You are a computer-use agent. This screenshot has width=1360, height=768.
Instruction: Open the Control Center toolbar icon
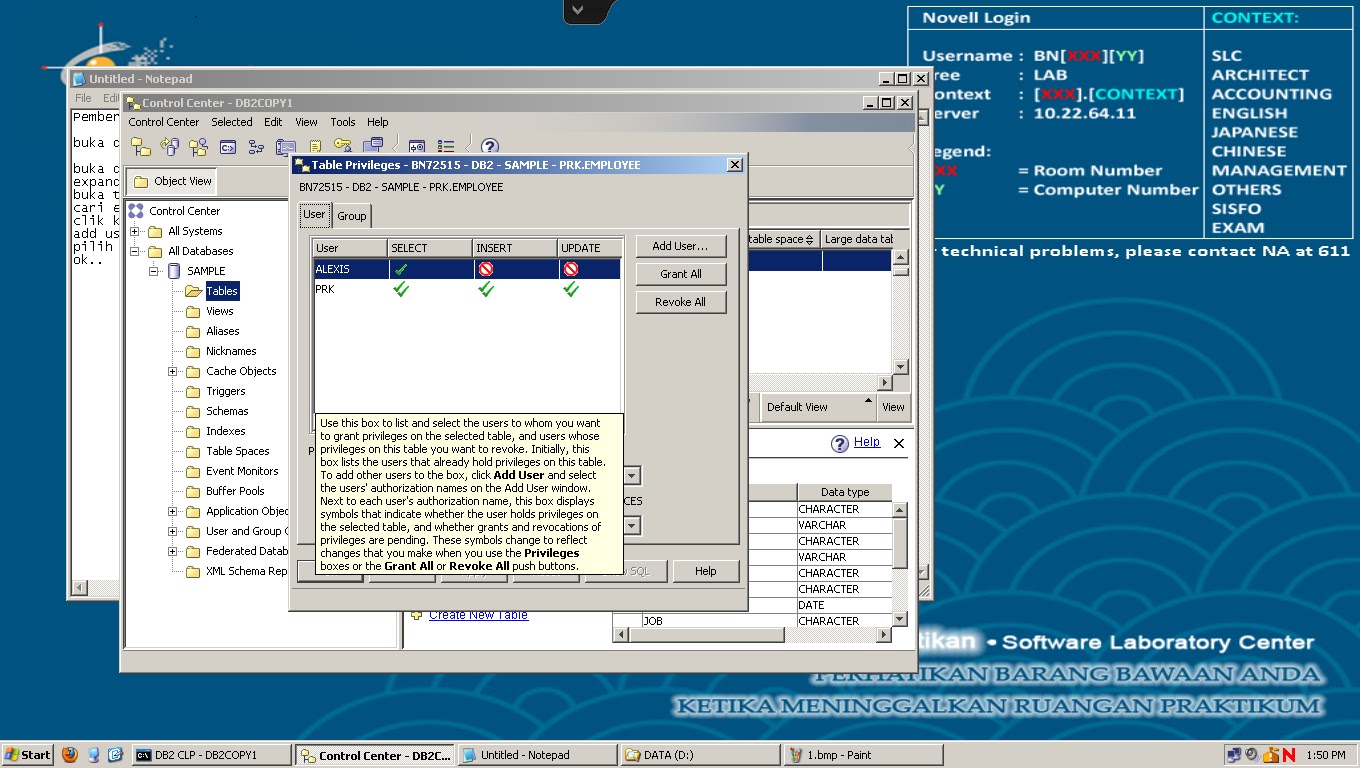click(x=141, y=147)
